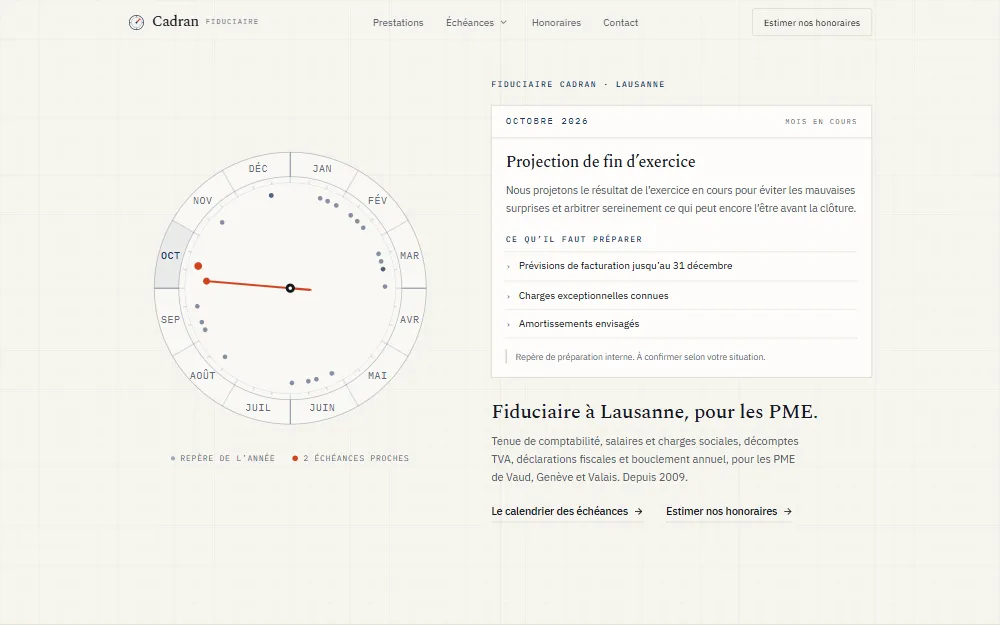Click the Cadran clock logo icon

136,22
